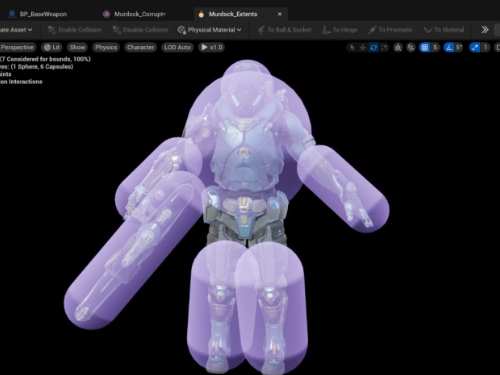
Task: Toggle grid snapping in viewport toolbar
Action: click(x=425, y=48)
